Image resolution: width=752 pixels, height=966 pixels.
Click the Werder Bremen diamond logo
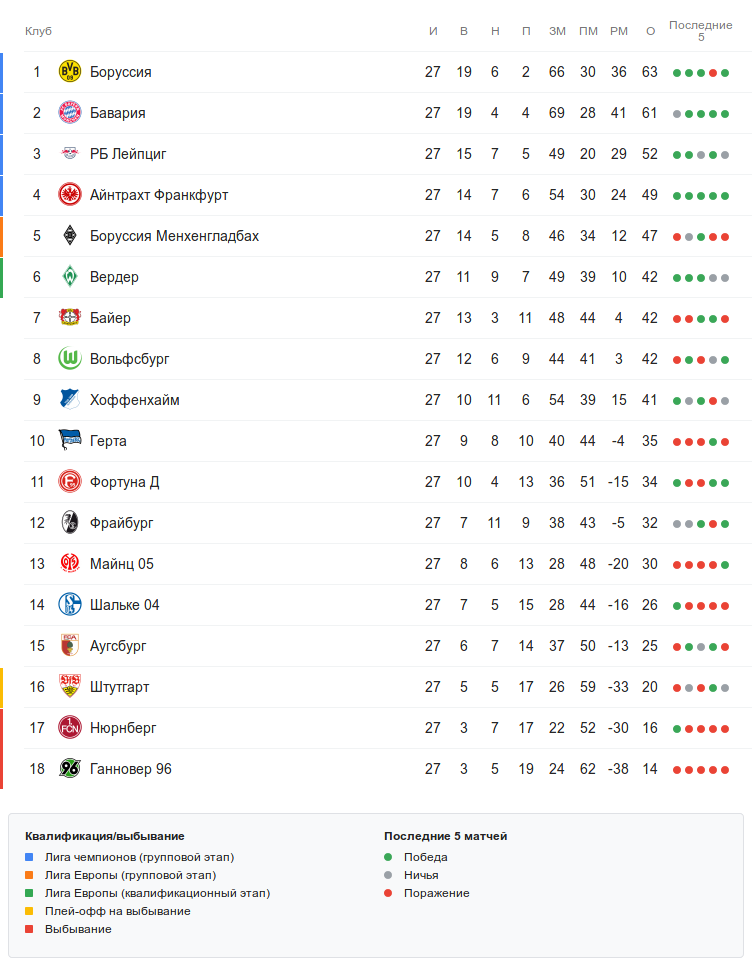pyautogui.click(x=69, y=277)
